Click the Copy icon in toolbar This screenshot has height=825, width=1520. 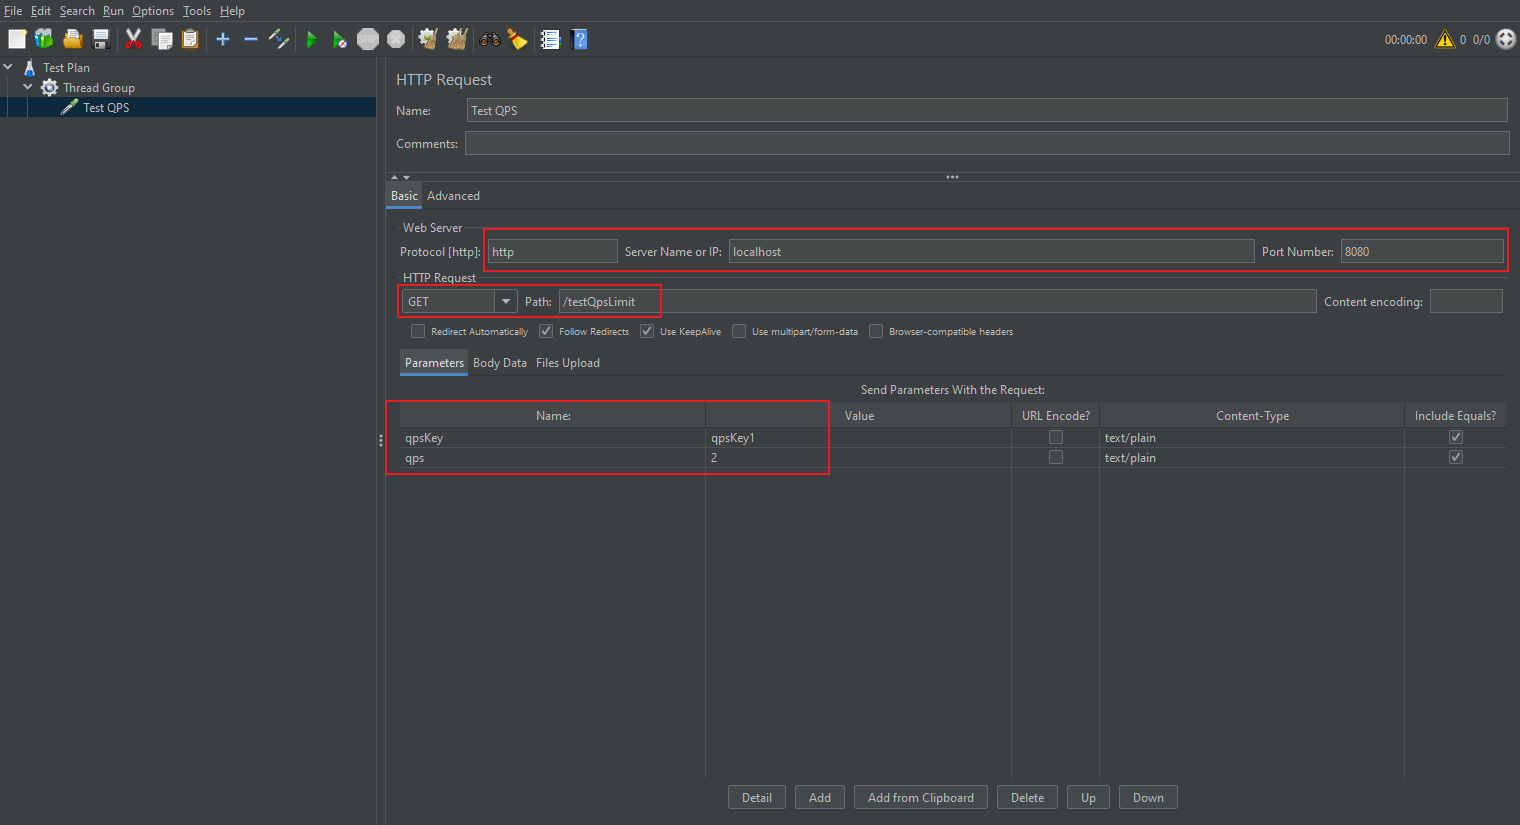(161, 39)
